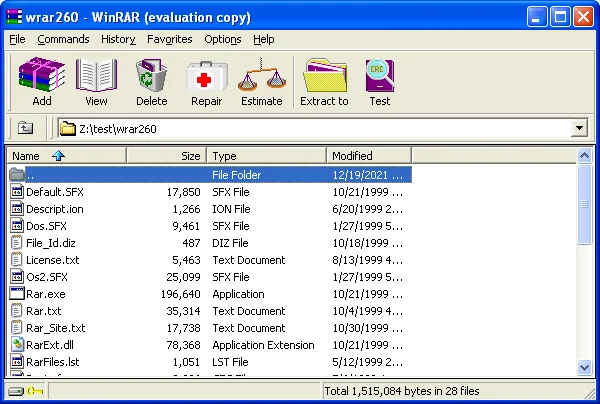Click the Add toolbar icon
Screen dimensions: 600x404
42,75
